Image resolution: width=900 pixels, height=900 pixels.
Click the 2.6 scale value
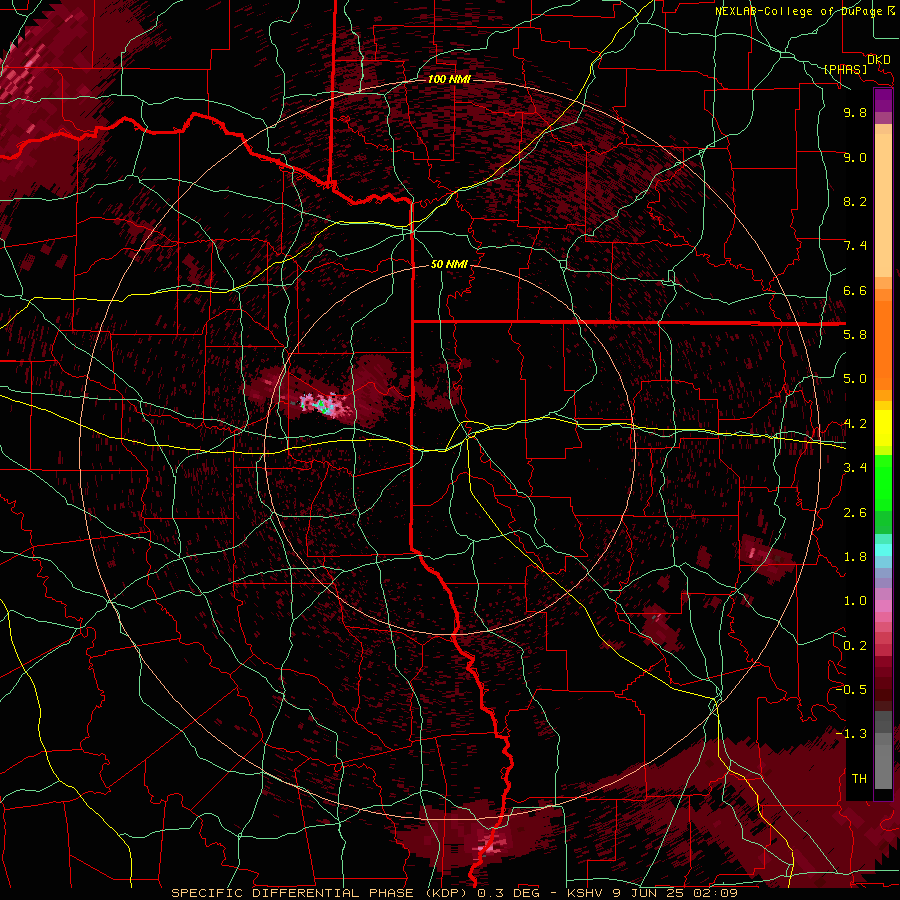pos(855,513)
